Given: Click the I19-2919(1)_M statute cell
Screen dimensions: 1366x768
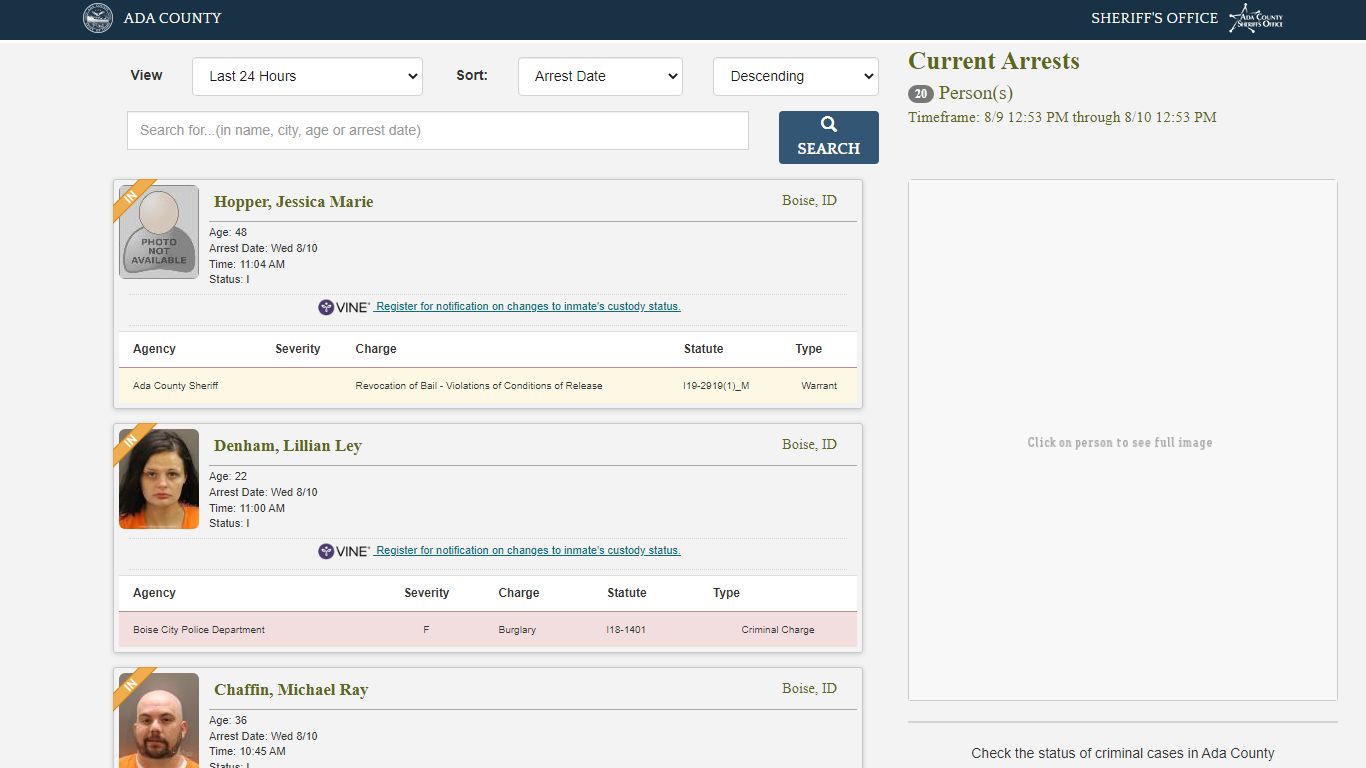Looking at the screenshot, I should tap(716, 386).
